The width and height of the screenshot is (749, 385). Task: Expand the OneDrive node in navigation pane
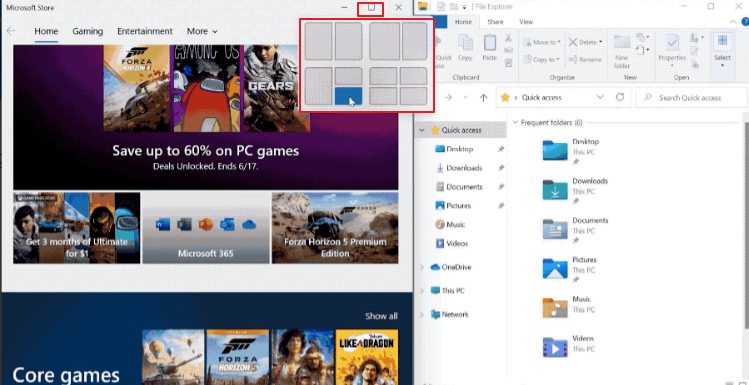pos(422,267)
